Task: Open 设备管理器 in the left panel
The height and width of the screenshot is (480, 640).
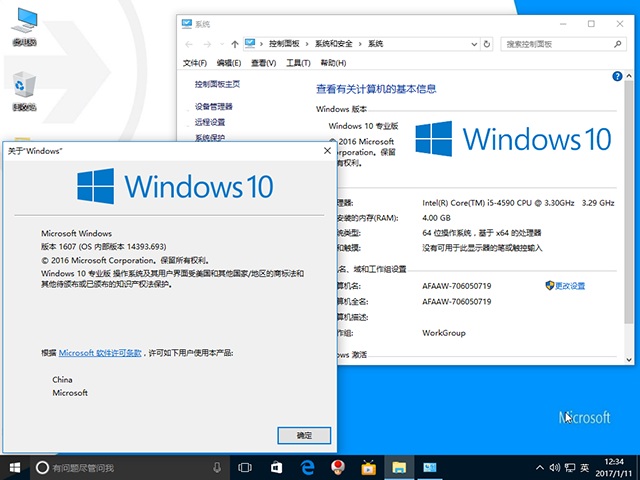Action: point(214,106)
